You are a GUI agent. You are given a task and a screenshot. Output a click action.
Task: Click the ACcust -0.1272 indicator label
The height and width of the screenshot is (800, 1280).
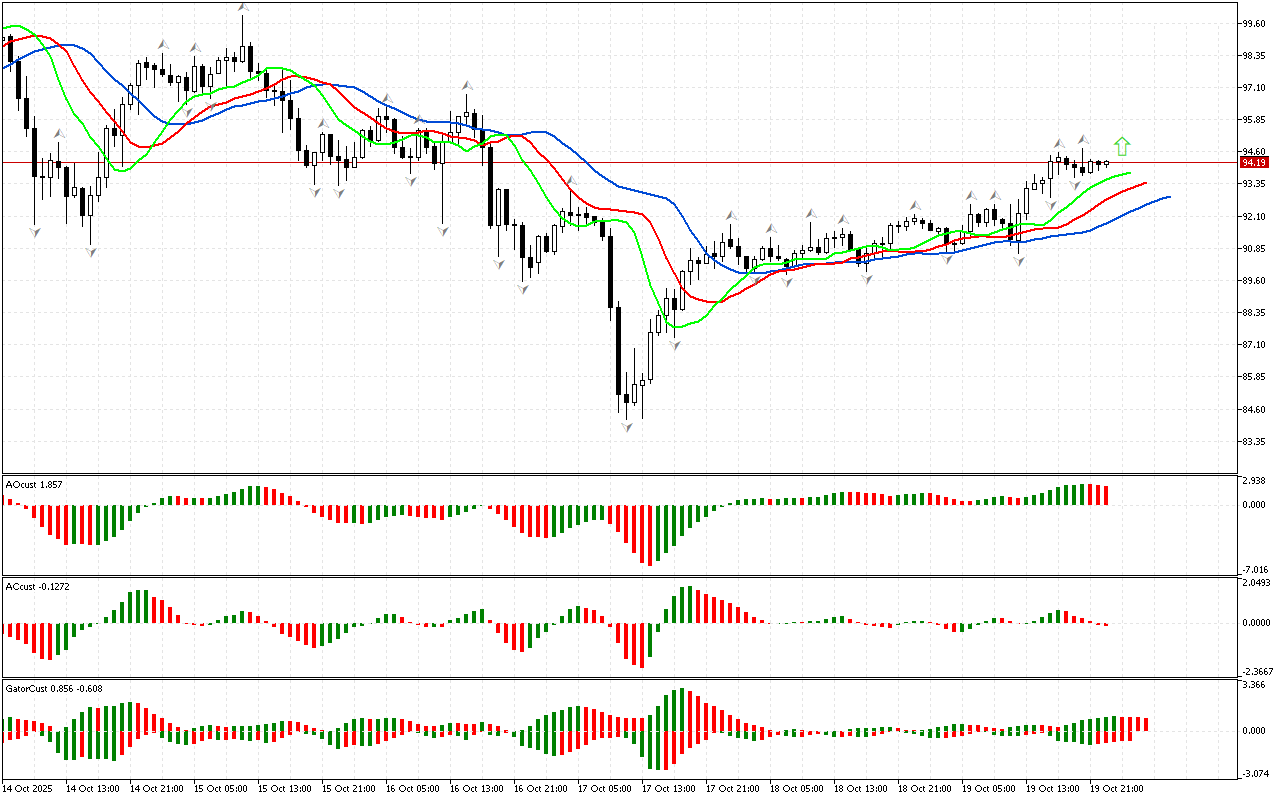pos(38,586)
